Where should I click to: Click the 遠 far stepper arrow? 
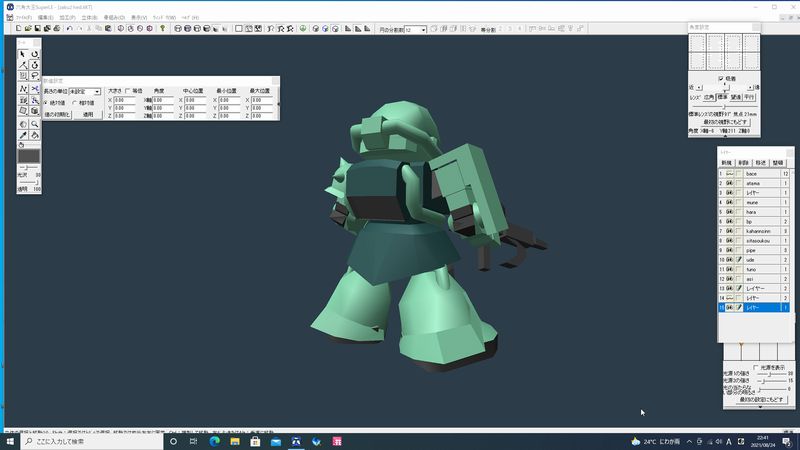[750, 88]
